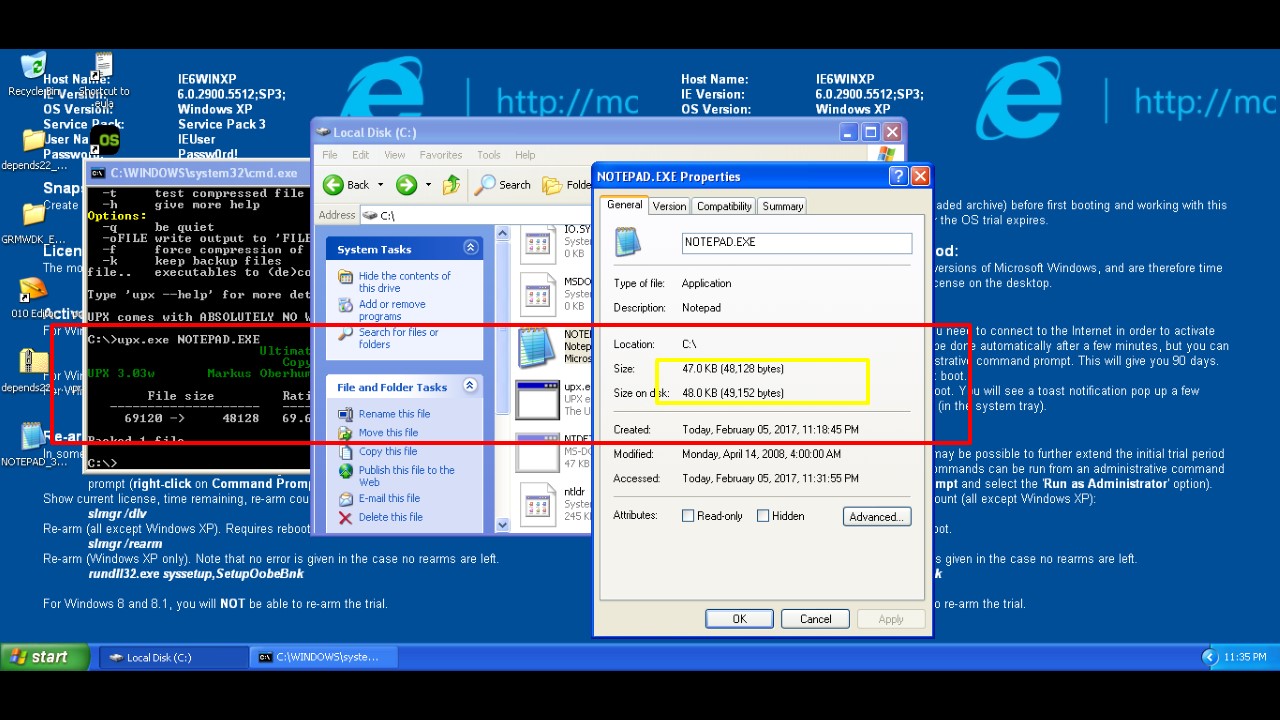This screenshot has width=1280, height=720.
Task: Collapse the File and Folder Tasks panel
Action: pos(470,386)
